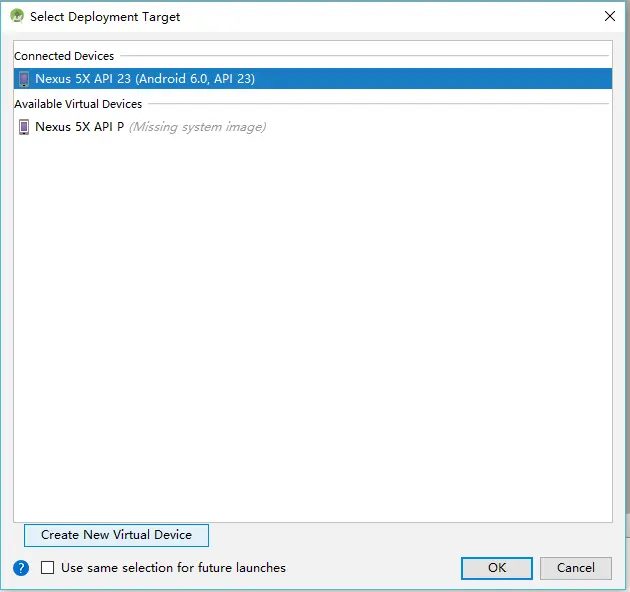The width and height of the screenshot is (630, 592).
Task: Click the (Missing system image) note
Action: (x=197, y=127)
